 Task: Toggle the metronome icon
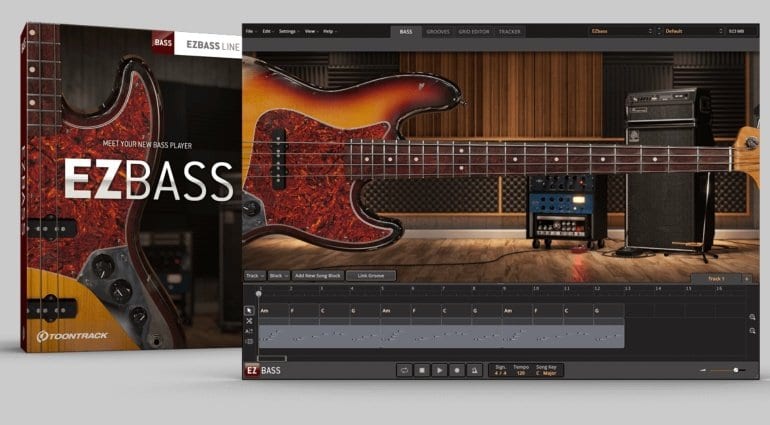pyautogui.click(x=474, y=370)
